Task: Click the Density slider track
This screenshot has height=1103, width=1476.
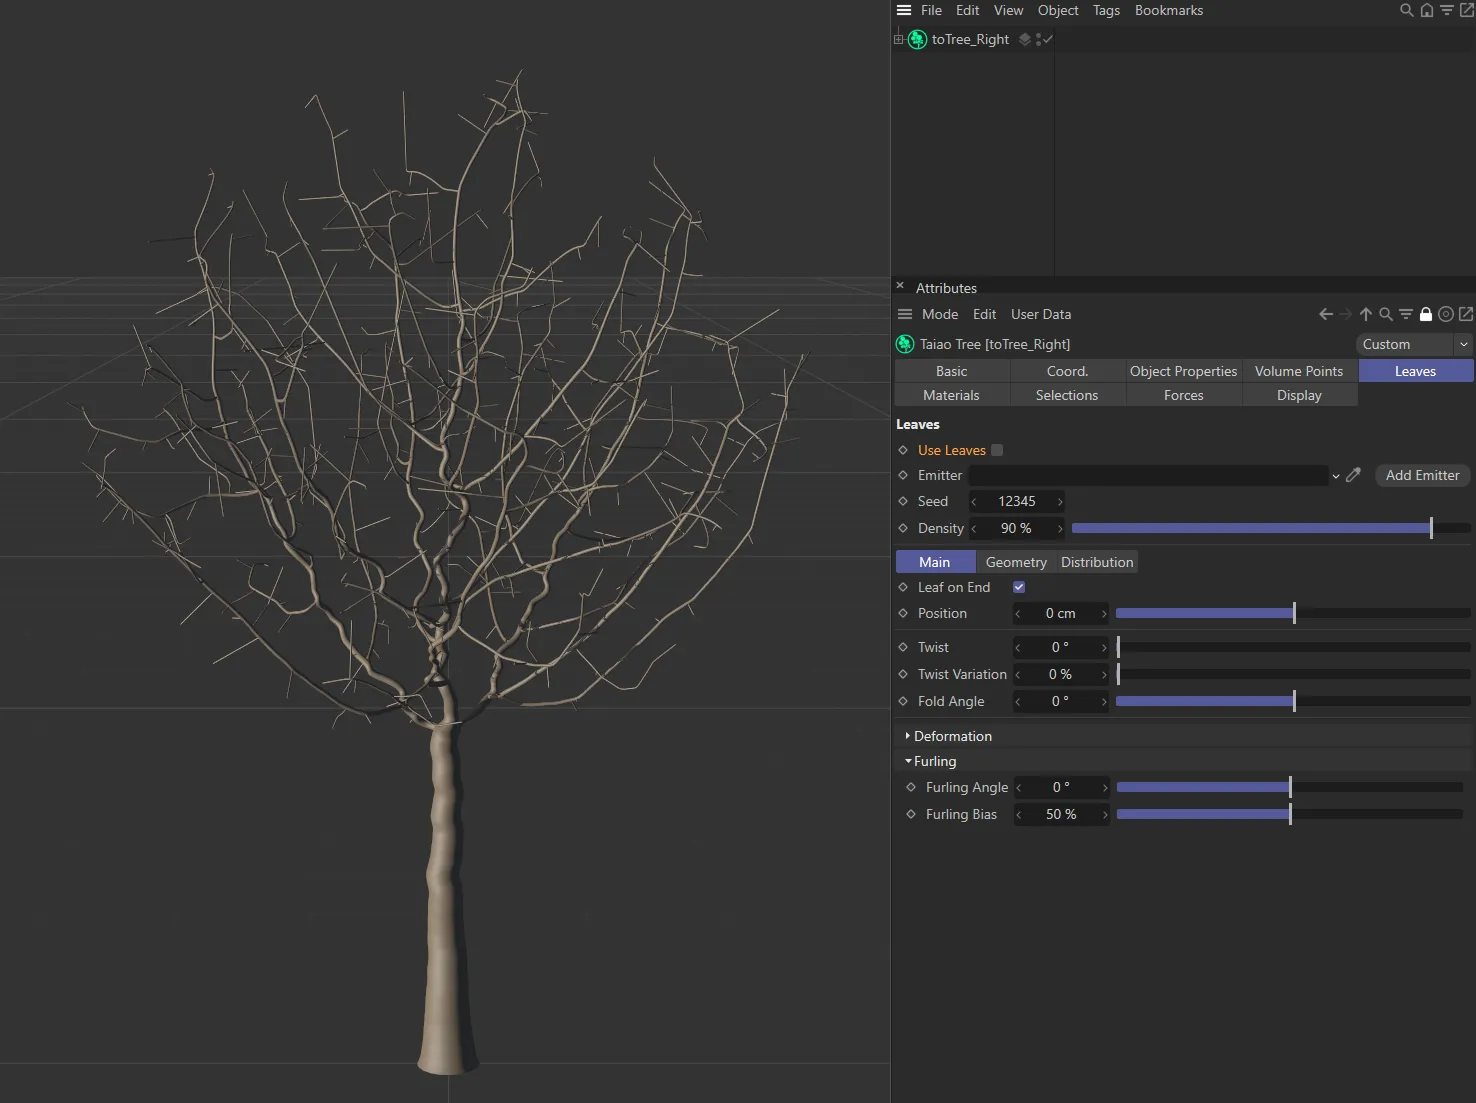Action: click(1250, 528)
